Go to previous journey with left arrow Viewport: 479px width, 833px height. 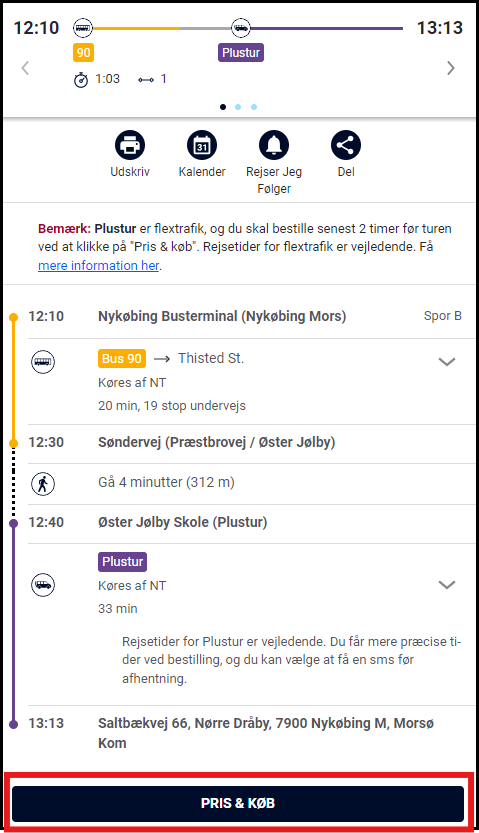[25, 68]
